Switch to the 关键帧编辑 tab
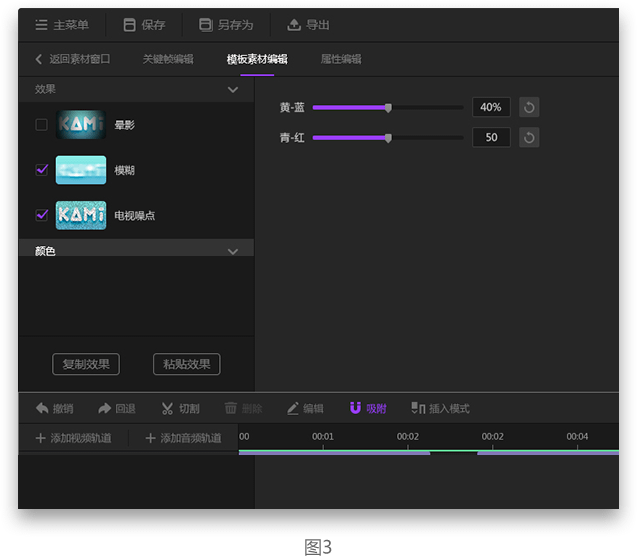 pos(168,59)
